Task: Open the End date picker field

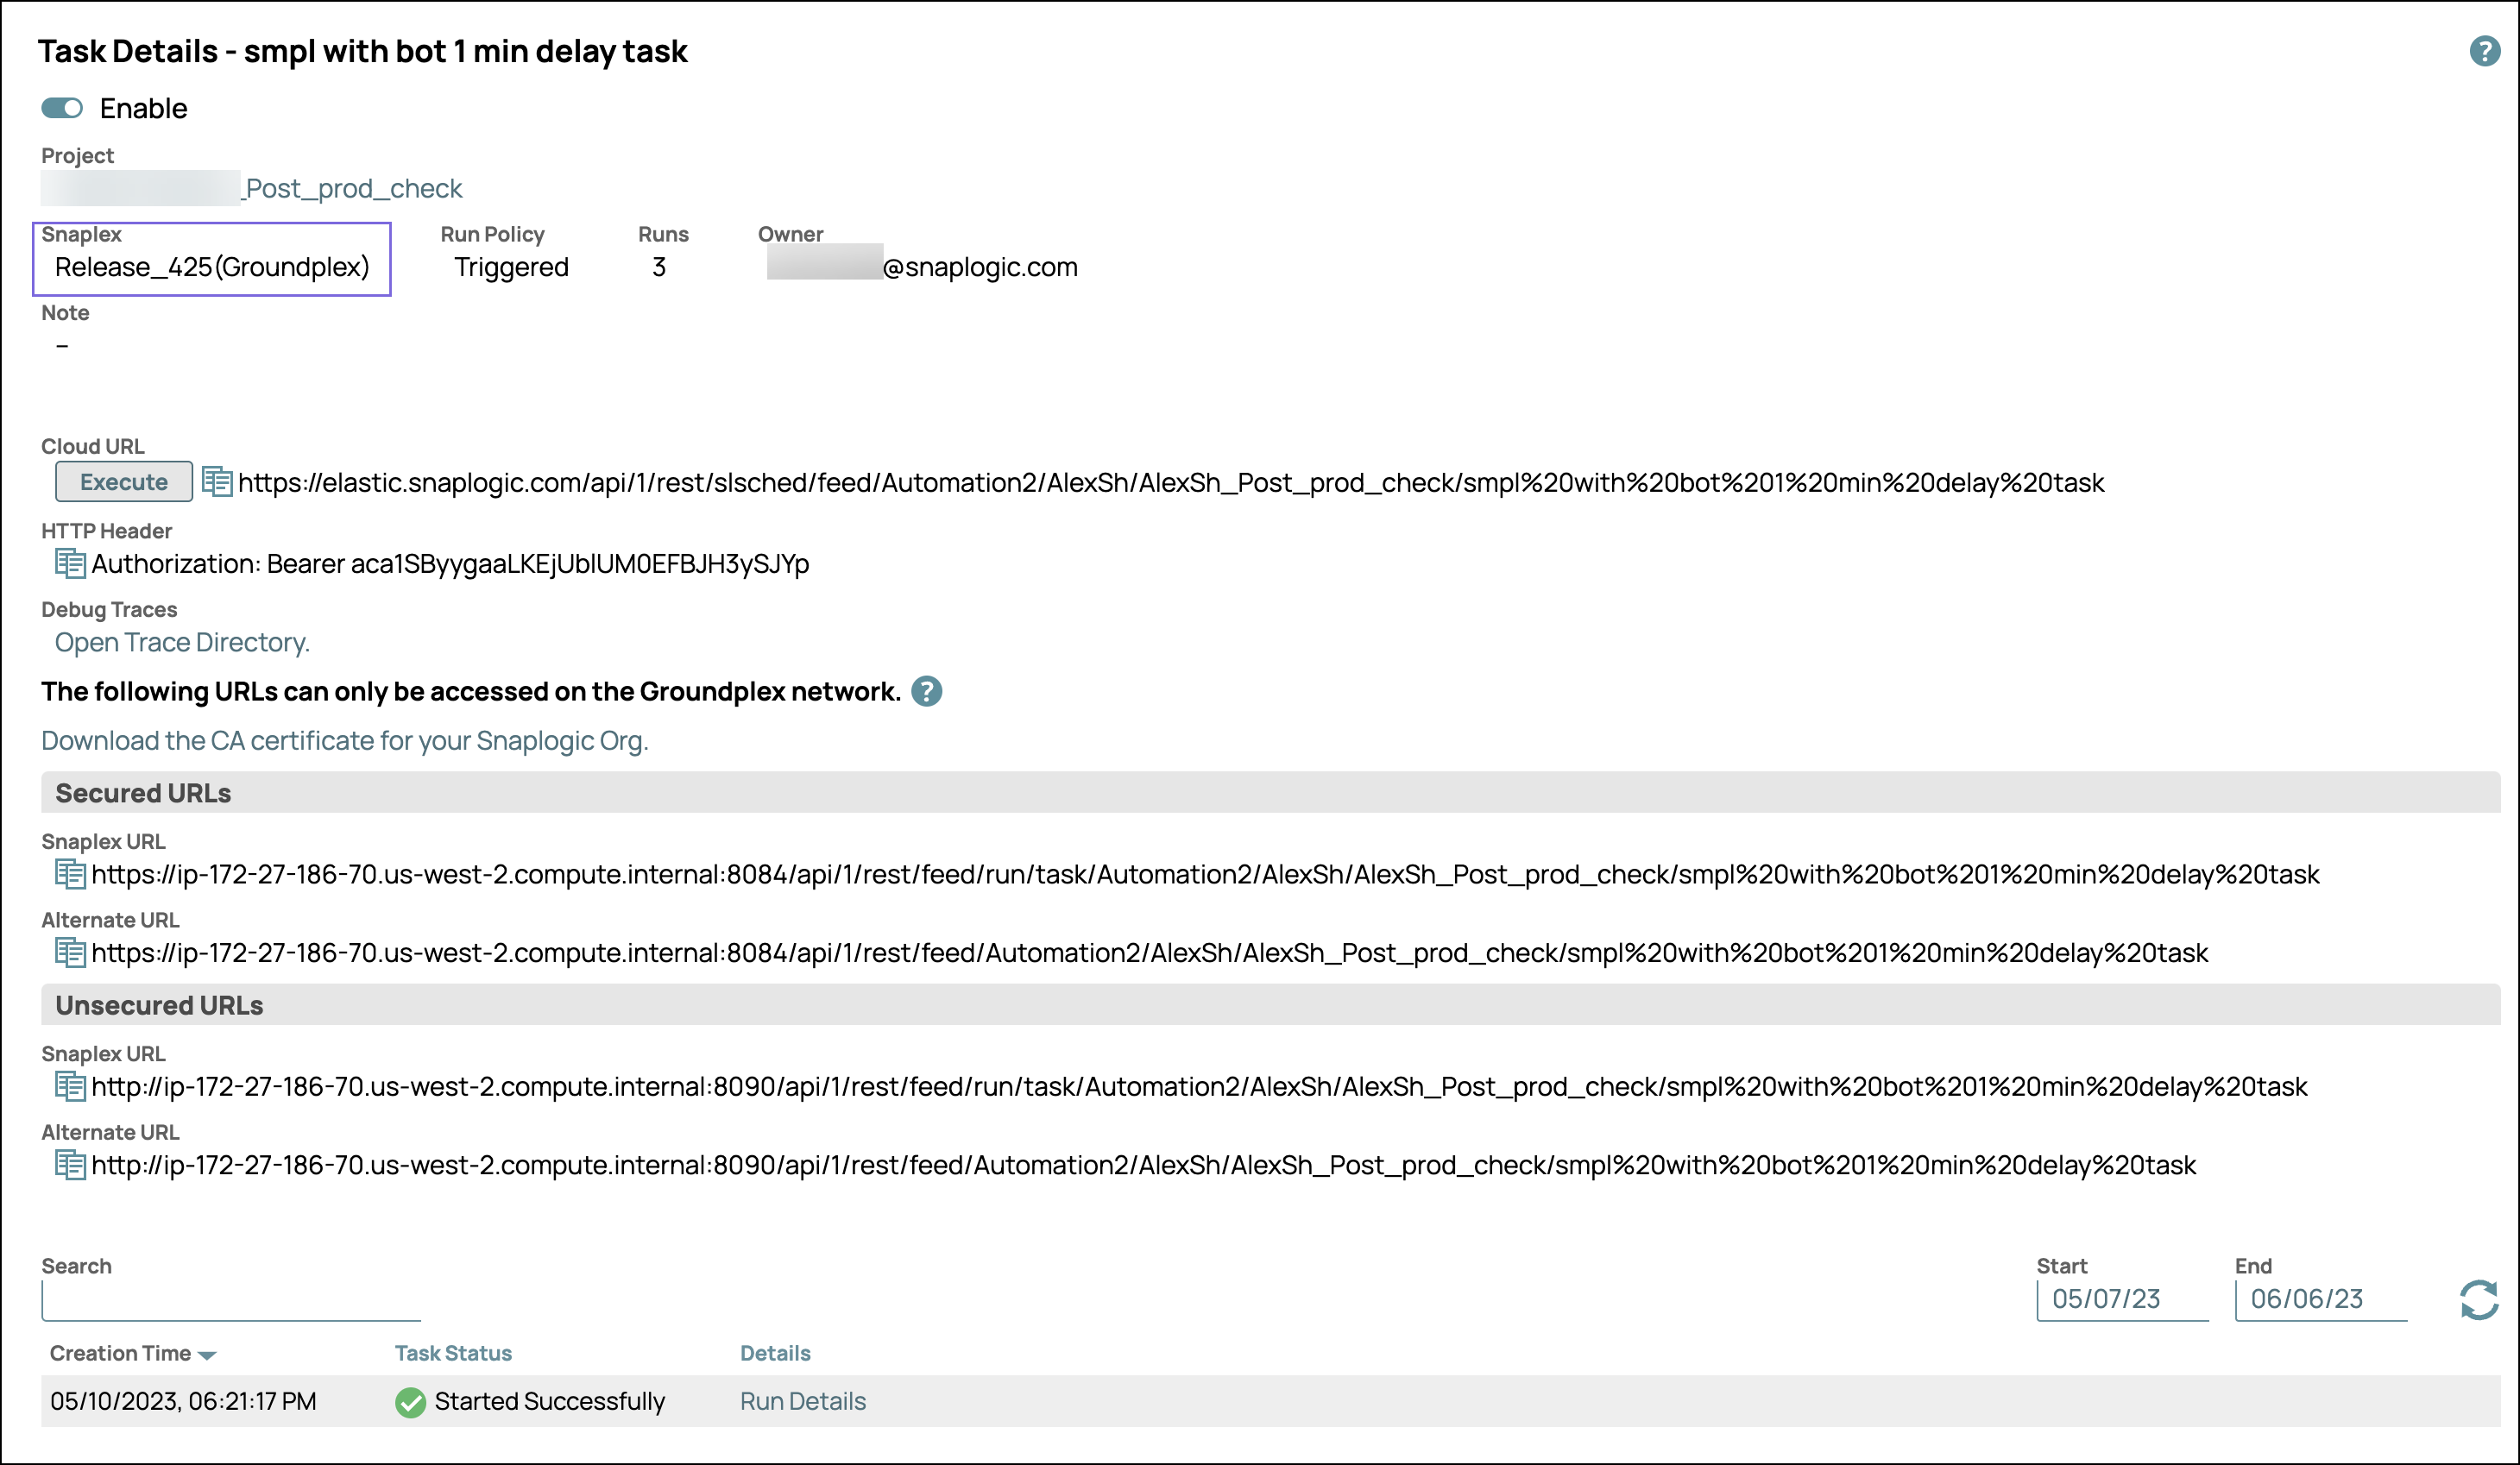Action: pos(2319,1299)
